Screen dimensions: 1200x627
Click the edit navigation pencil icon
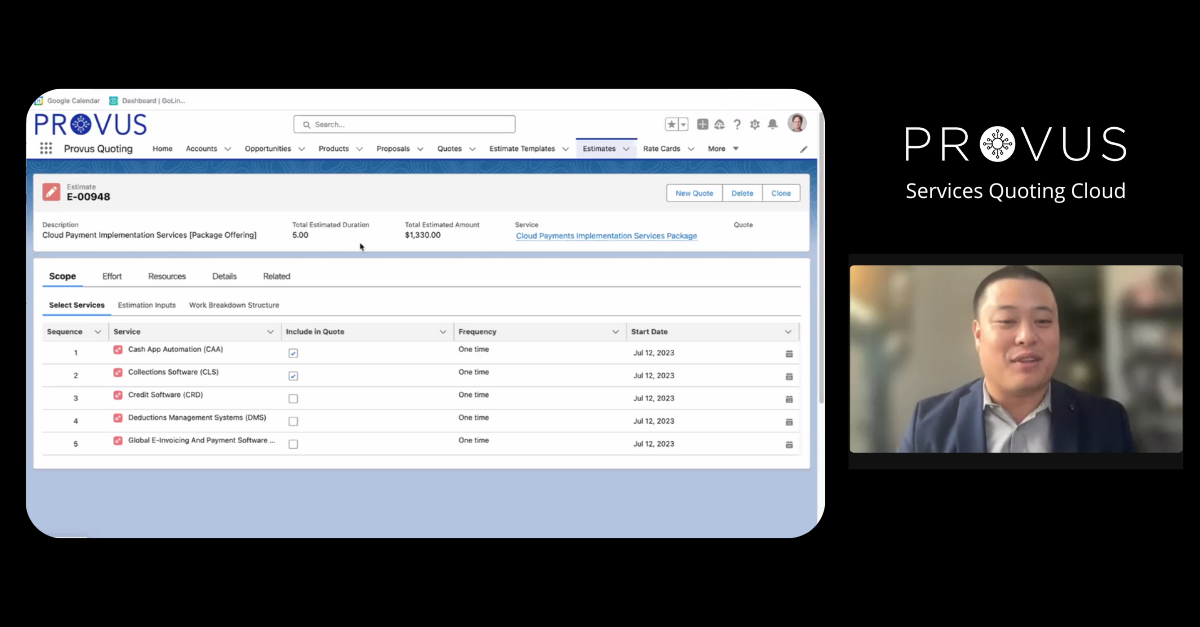(x=804, y=149)
